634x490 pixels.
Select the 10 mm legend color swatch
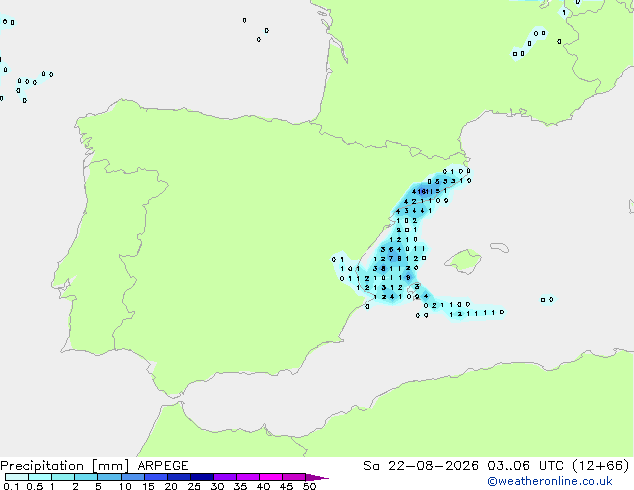tap(133, 477)
